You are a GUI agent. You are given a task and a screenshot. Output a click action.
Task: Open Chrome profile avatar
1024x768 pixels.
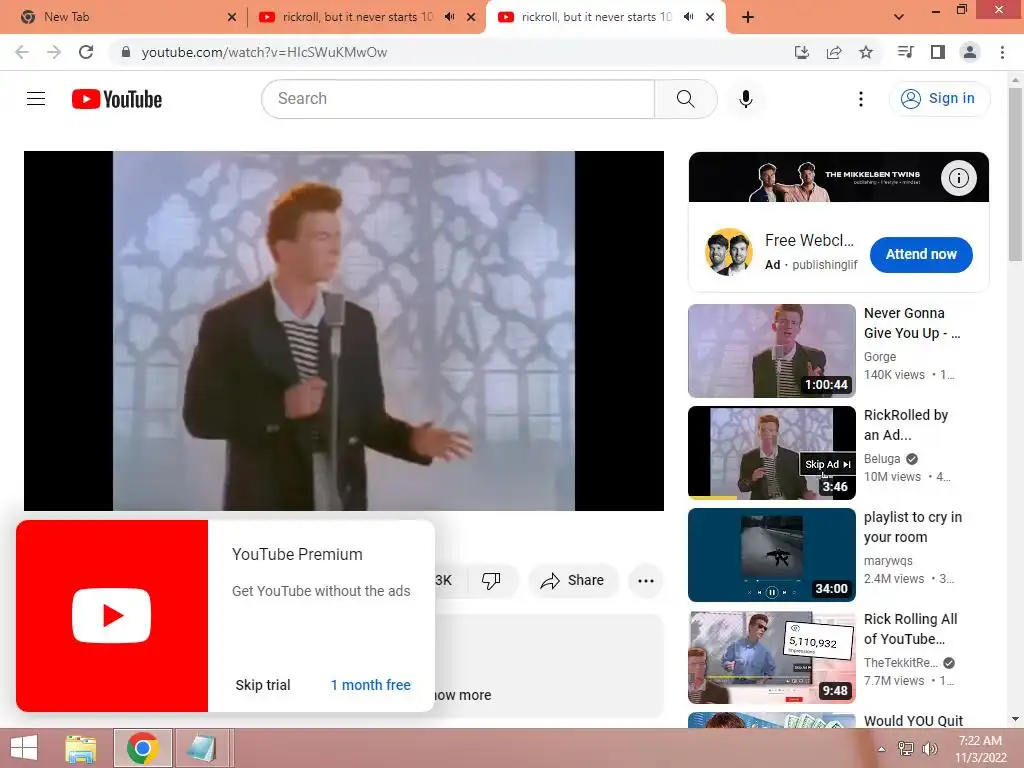point(970,52)
